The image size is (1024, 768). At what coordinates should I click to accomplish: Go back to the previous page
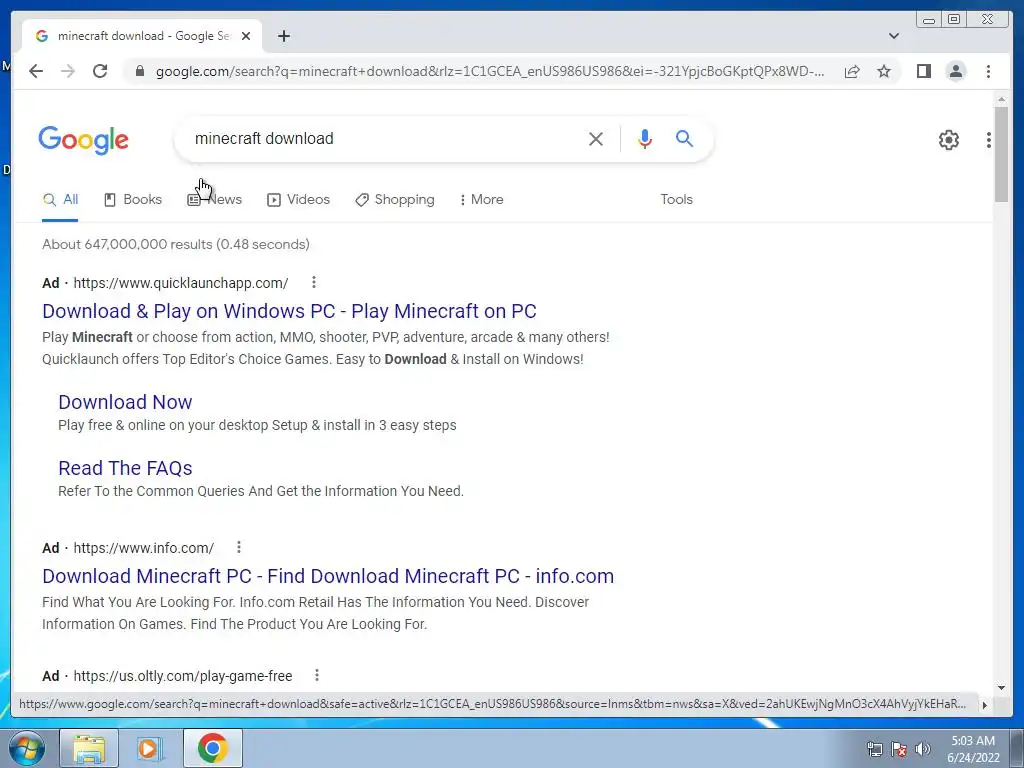36,71
